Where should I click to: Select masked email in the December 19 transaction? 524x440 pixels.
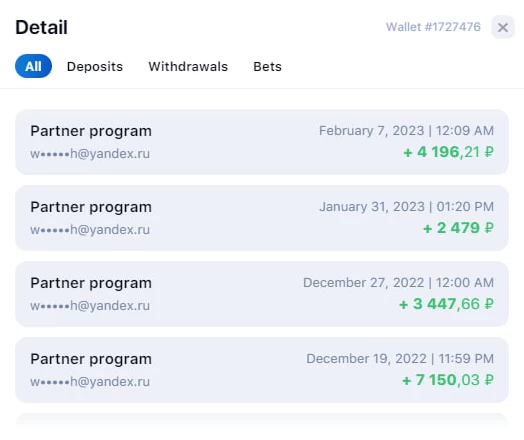(90, 382)
